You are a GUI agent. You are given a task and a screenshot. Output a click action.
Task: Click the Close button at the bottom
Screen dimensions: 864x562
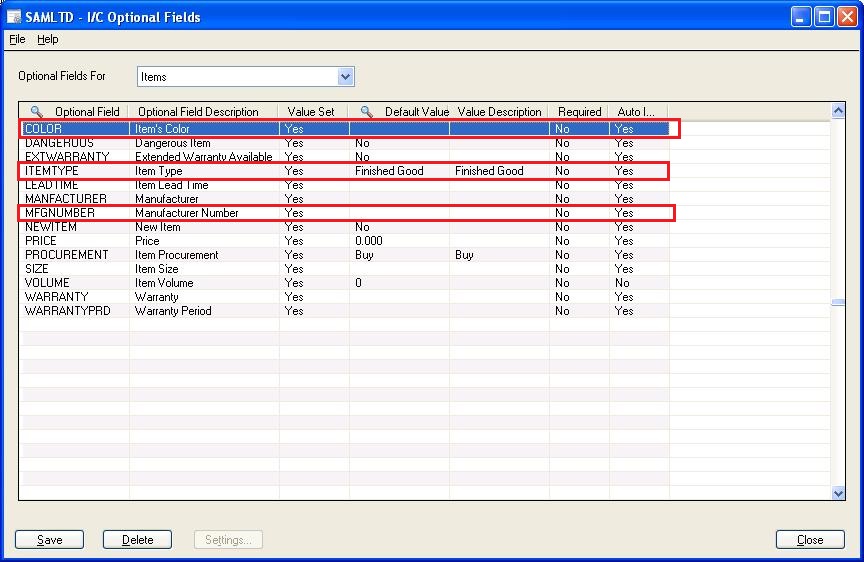810,539
